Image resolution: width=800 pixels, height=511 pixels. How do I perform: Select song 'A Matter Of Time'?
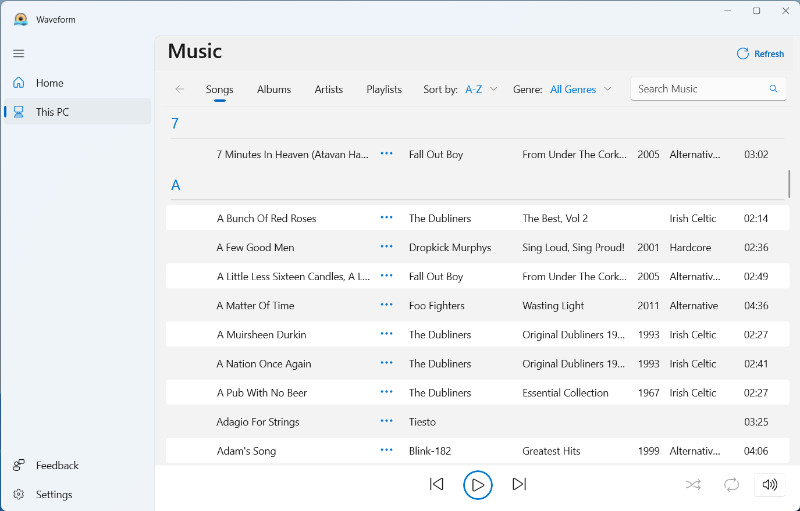coord(255,305)
